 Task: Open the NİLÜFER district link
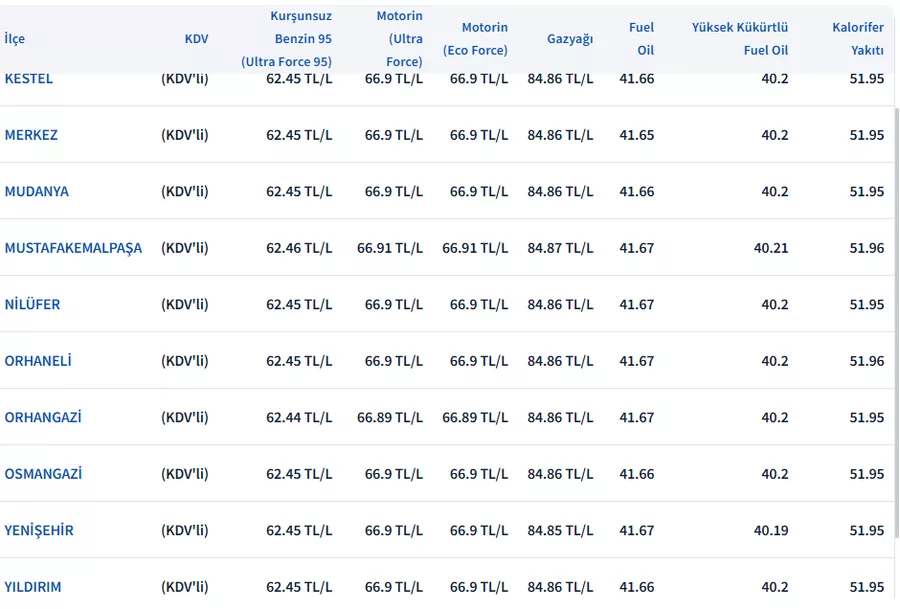tap(32, 304)
